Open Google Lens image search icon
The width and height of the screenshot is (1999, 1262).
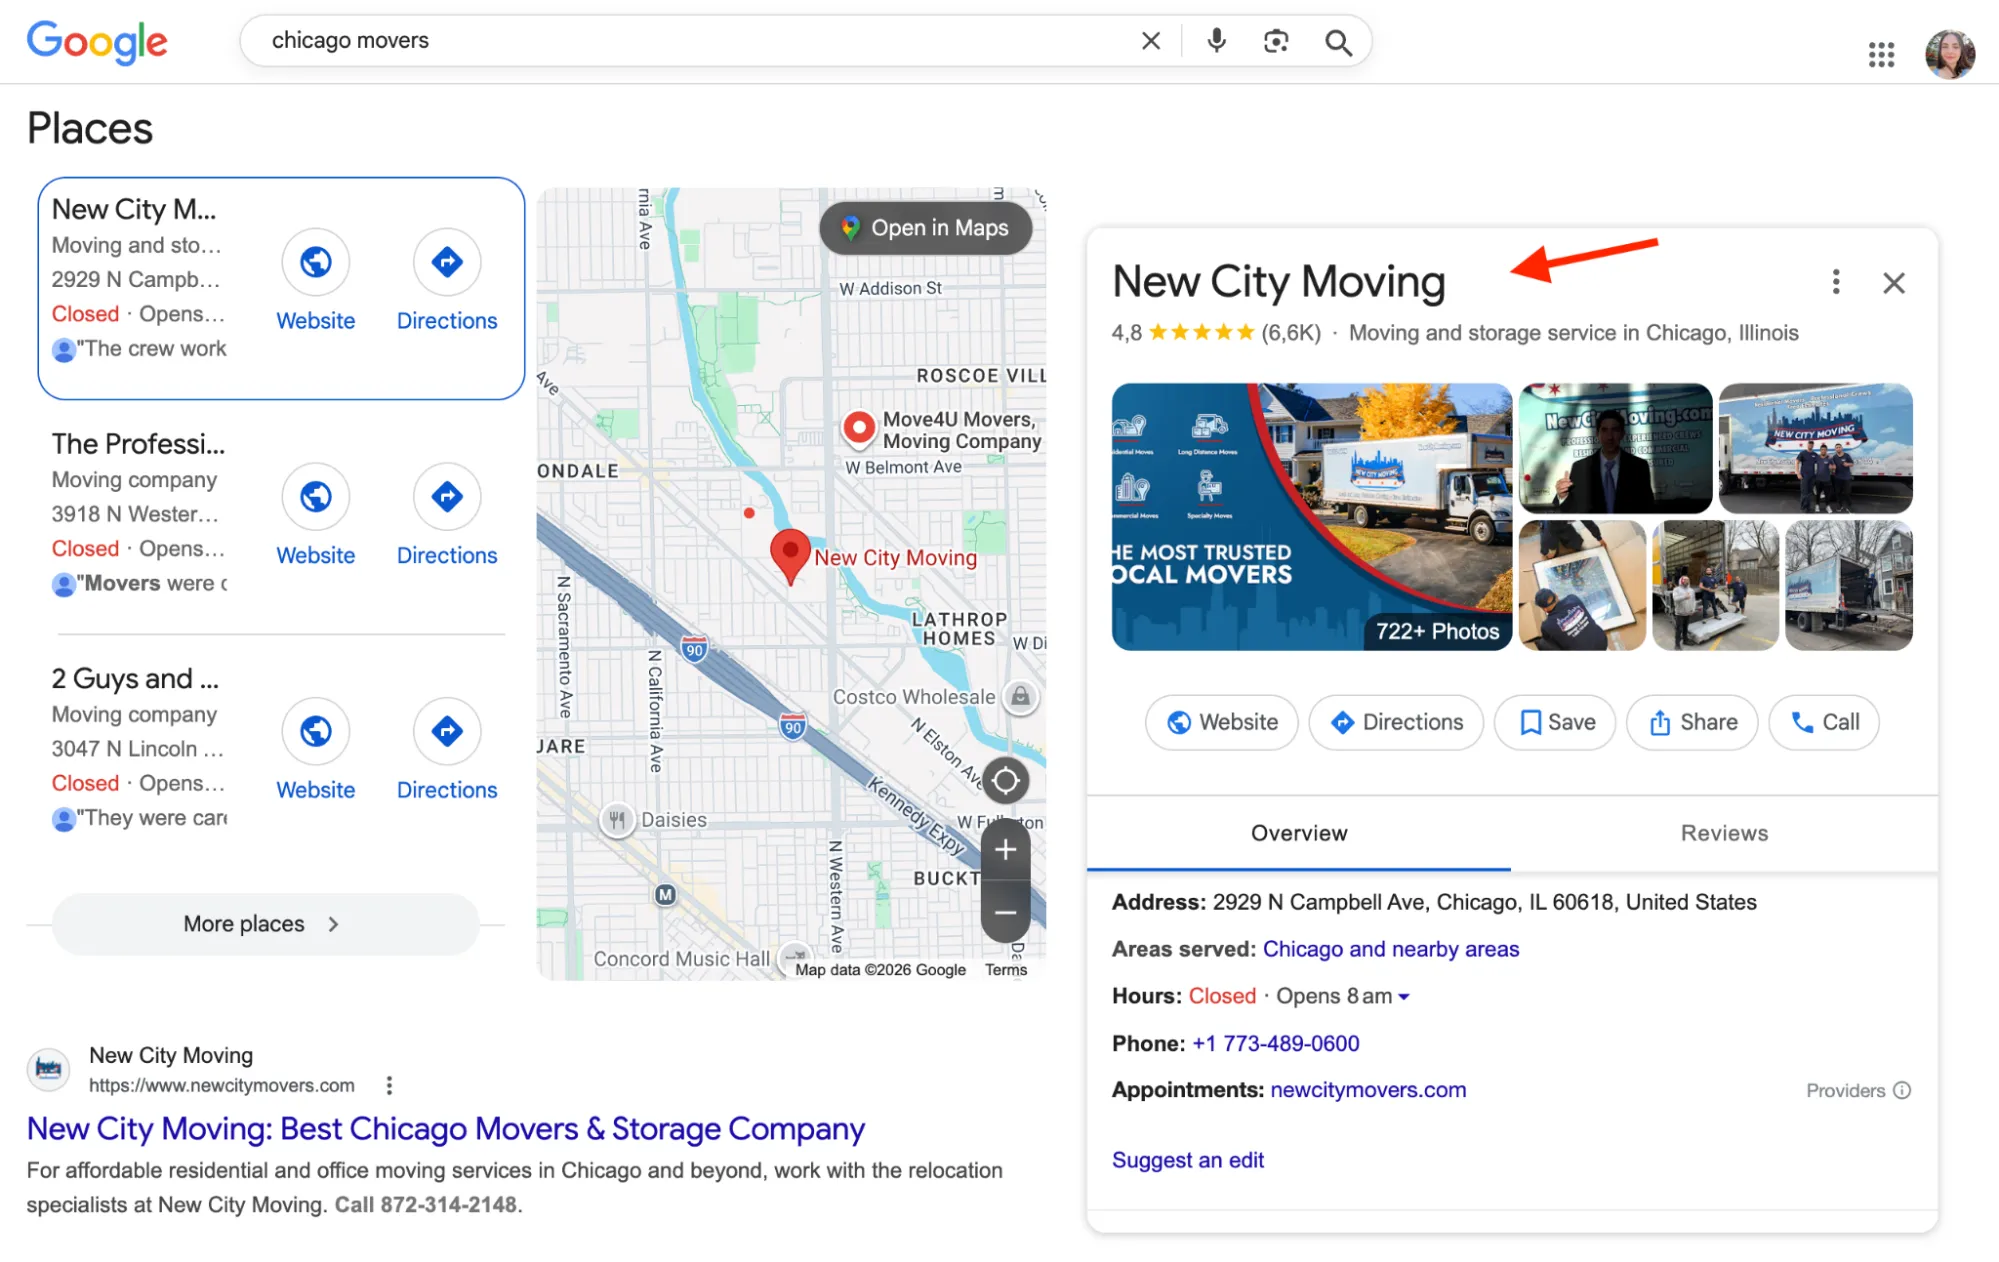click(1276, 41)
